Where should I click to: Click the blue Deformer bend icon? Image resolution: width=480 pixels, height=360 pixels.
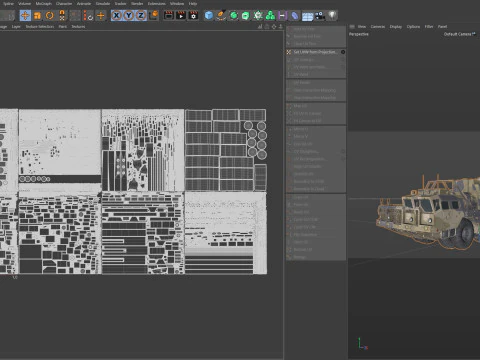[295, 16]
